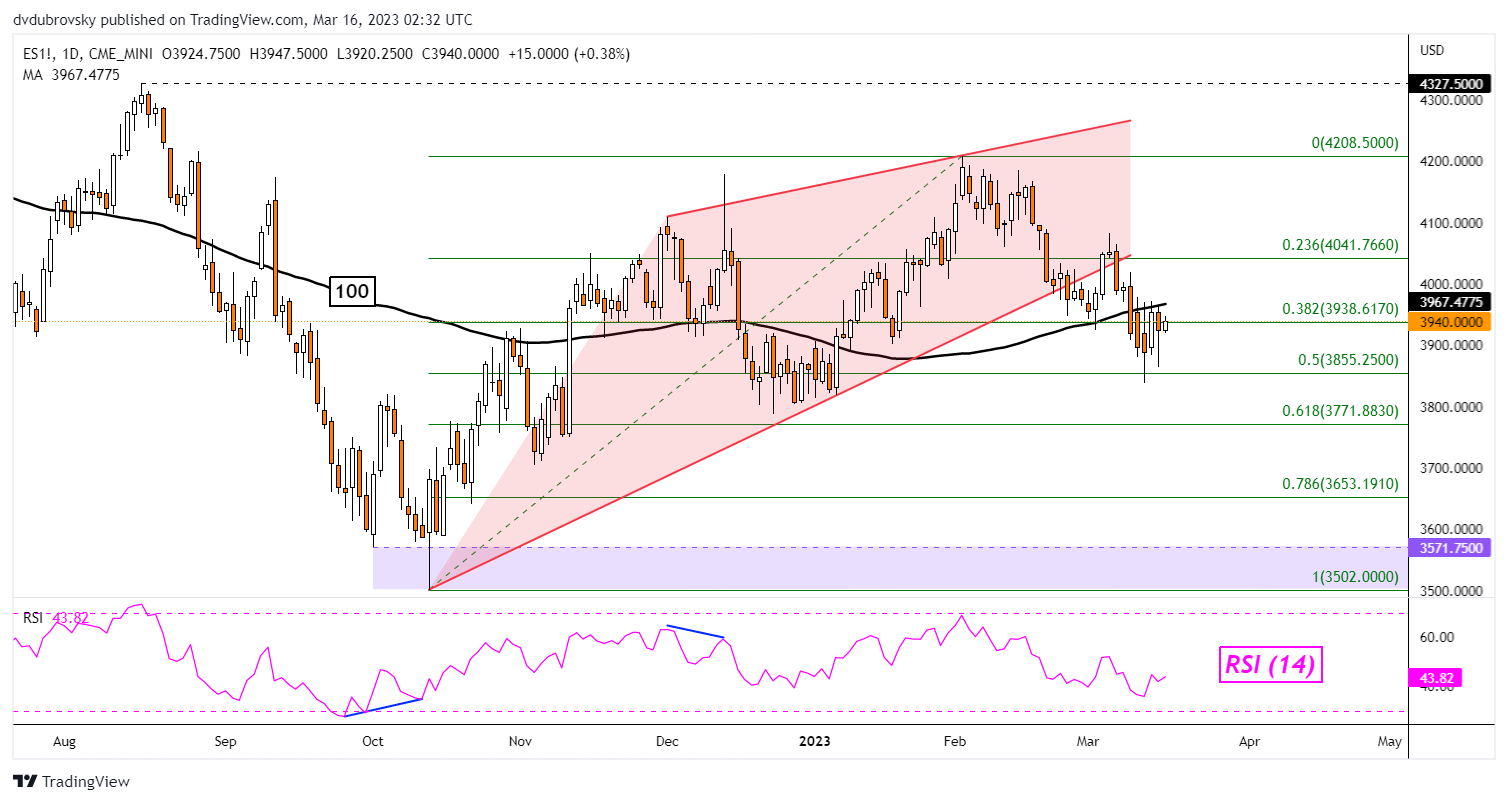Viewport: 1508px width, 803px height.
Task: Click the Feb label on the time axis
Action: point(955,742)
